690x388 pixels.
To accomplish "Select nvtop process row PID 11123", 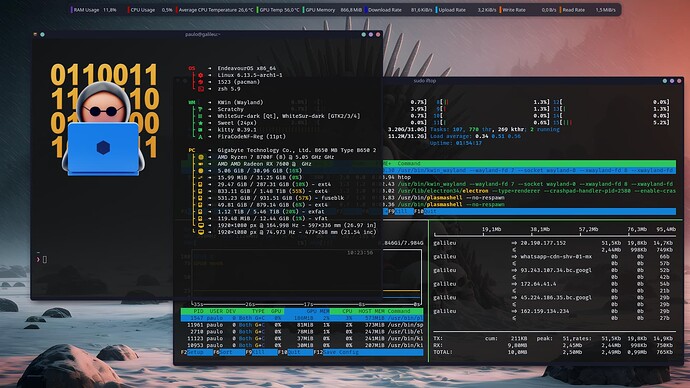I will point(302,338).
